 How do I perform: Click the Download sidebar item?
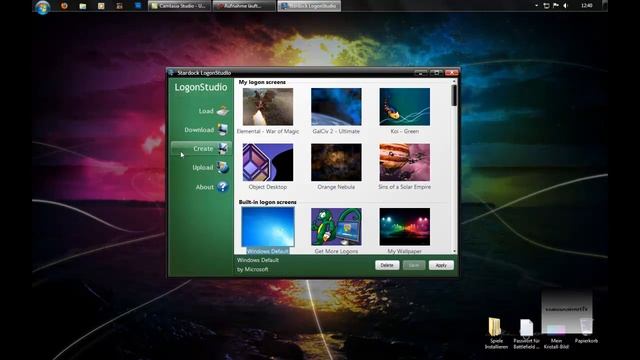pos(206,130)
